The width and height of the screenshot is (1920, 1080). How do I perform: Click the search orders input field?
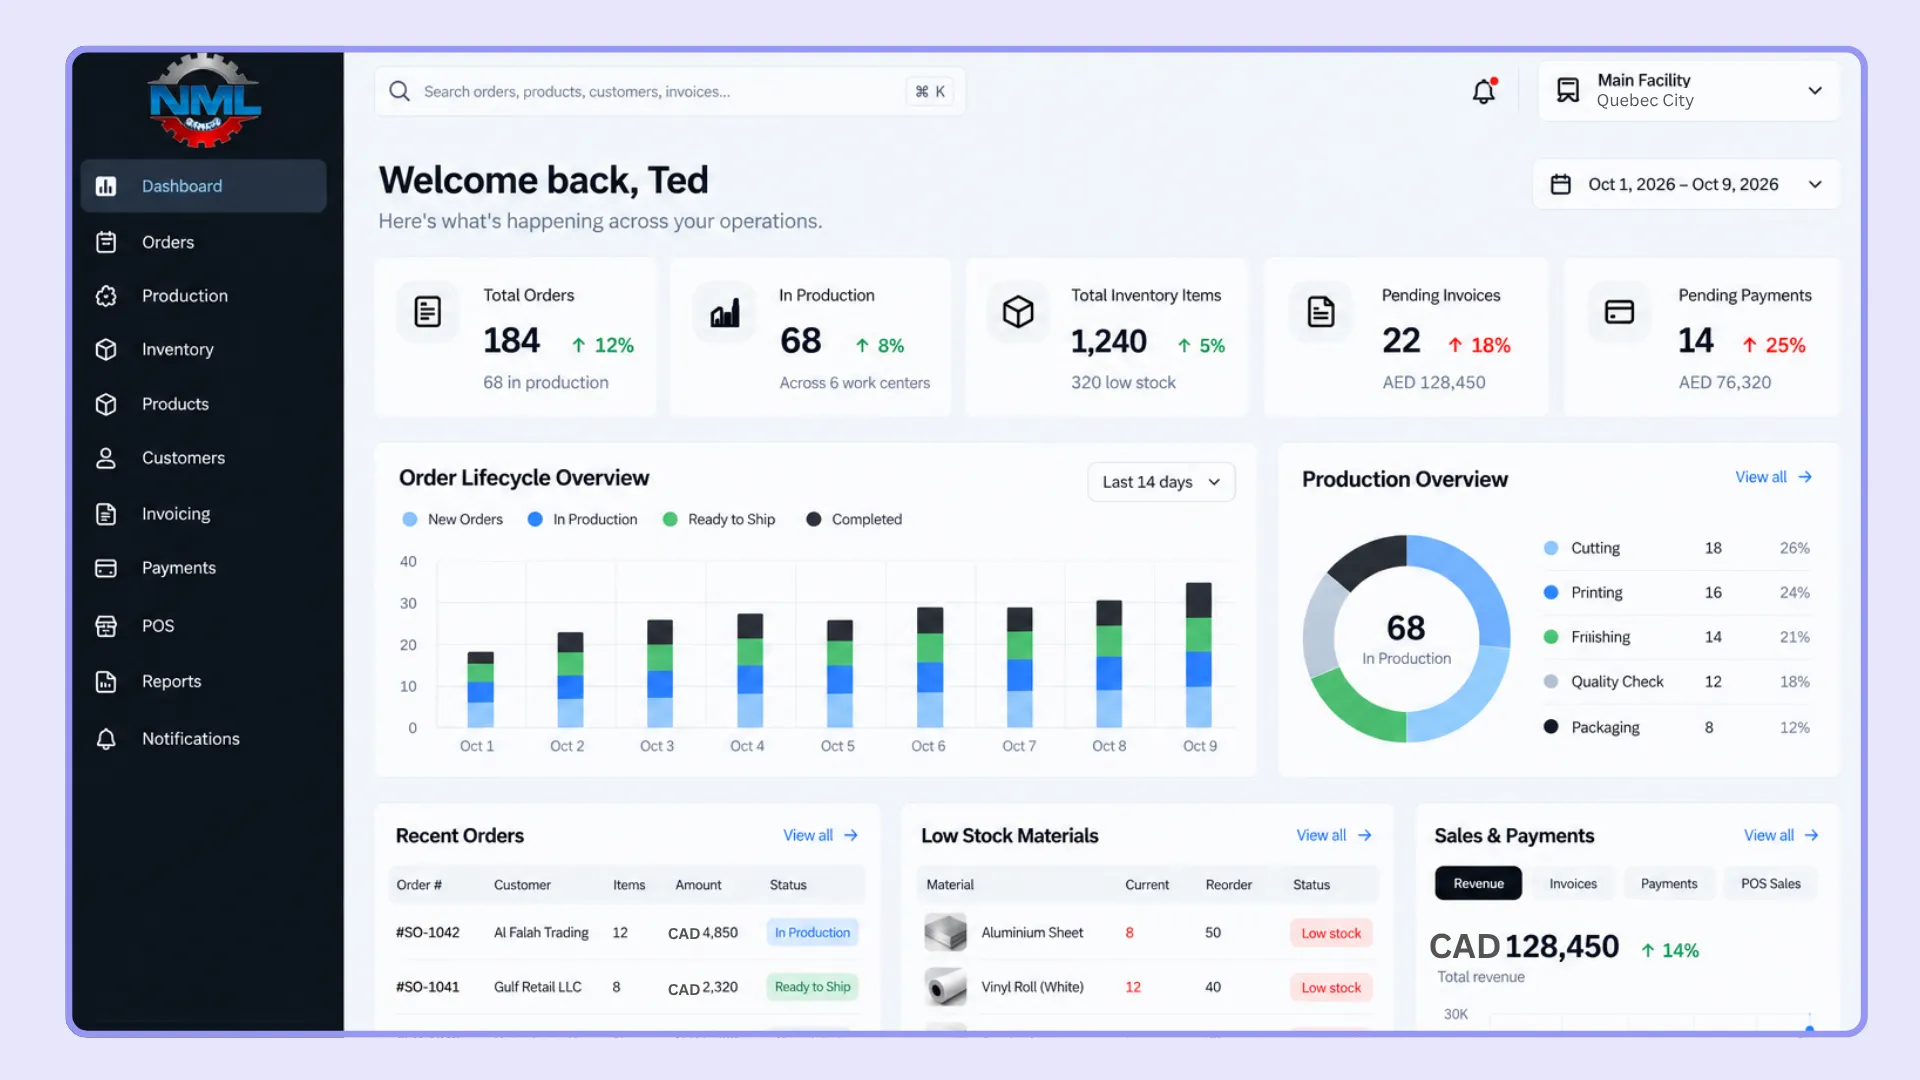[669, 91]
